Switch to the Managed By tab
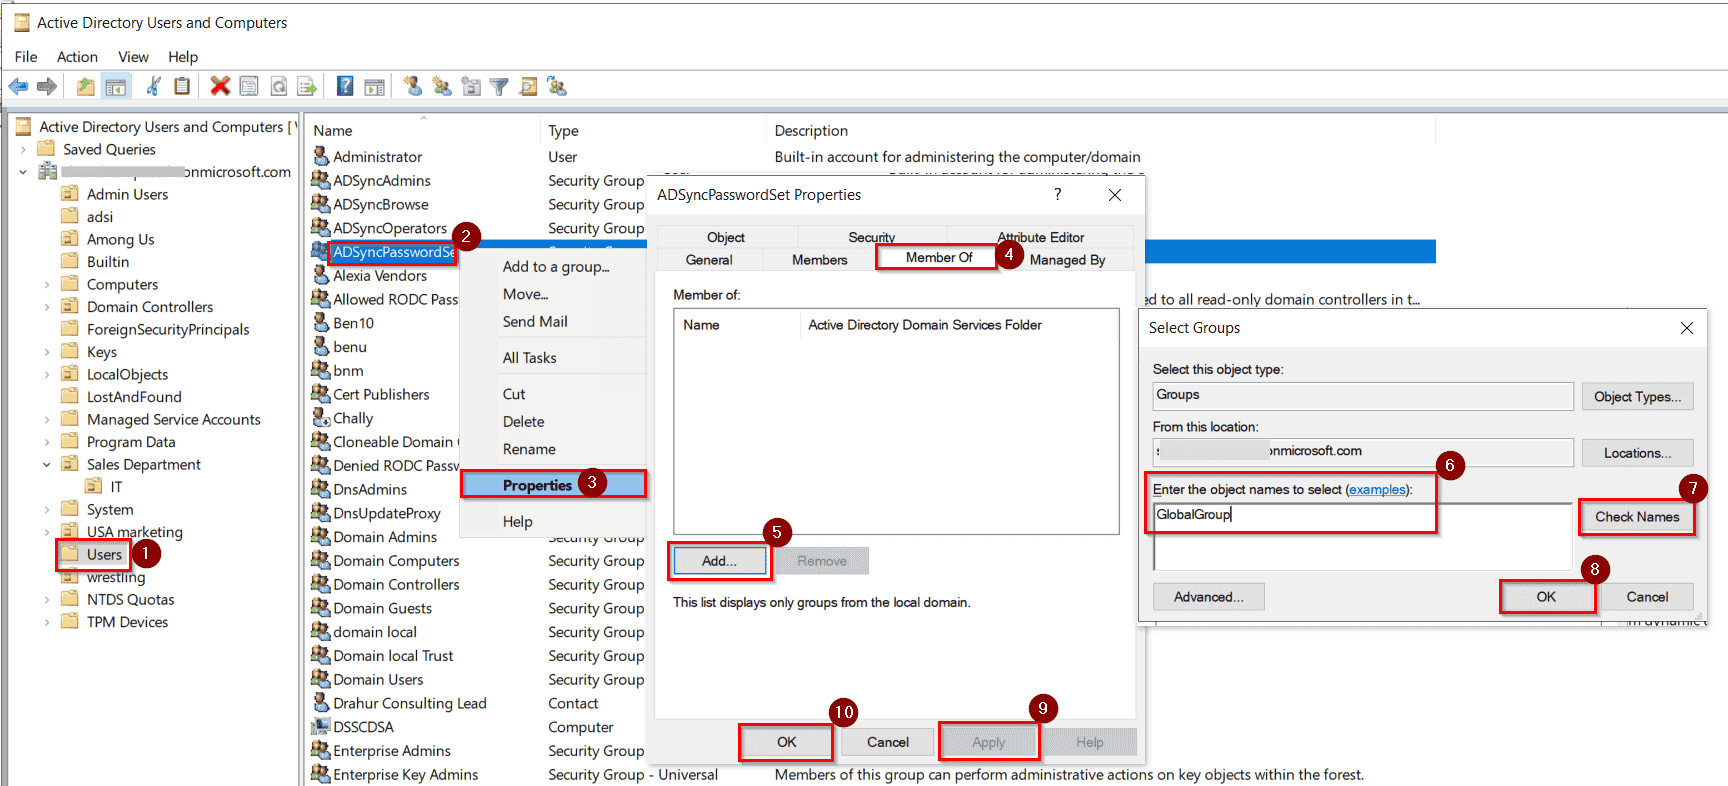1728x786 pixels. 1067,260
